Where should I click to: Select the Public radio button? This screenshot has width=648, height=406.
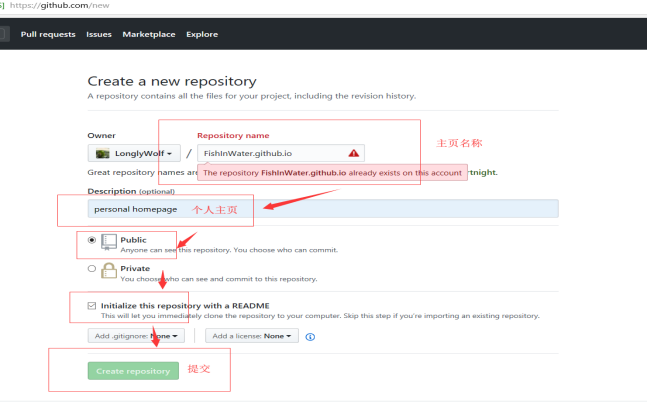[92, 240]
